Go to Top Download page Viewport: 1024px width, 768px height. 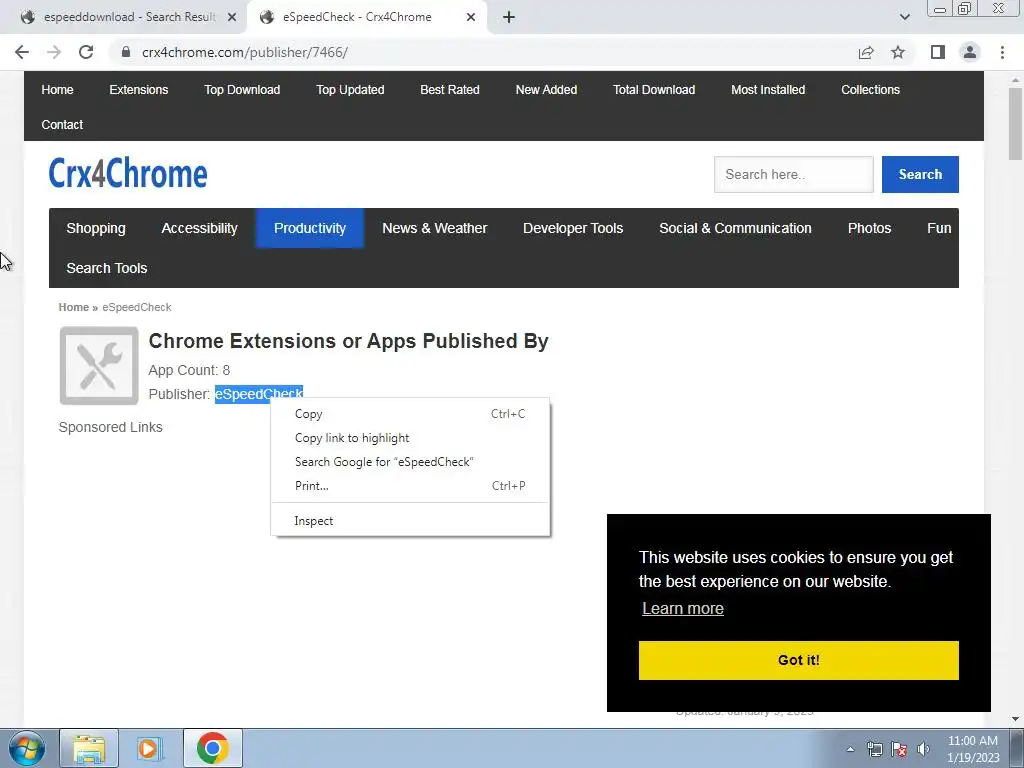(x=242, y=90)
